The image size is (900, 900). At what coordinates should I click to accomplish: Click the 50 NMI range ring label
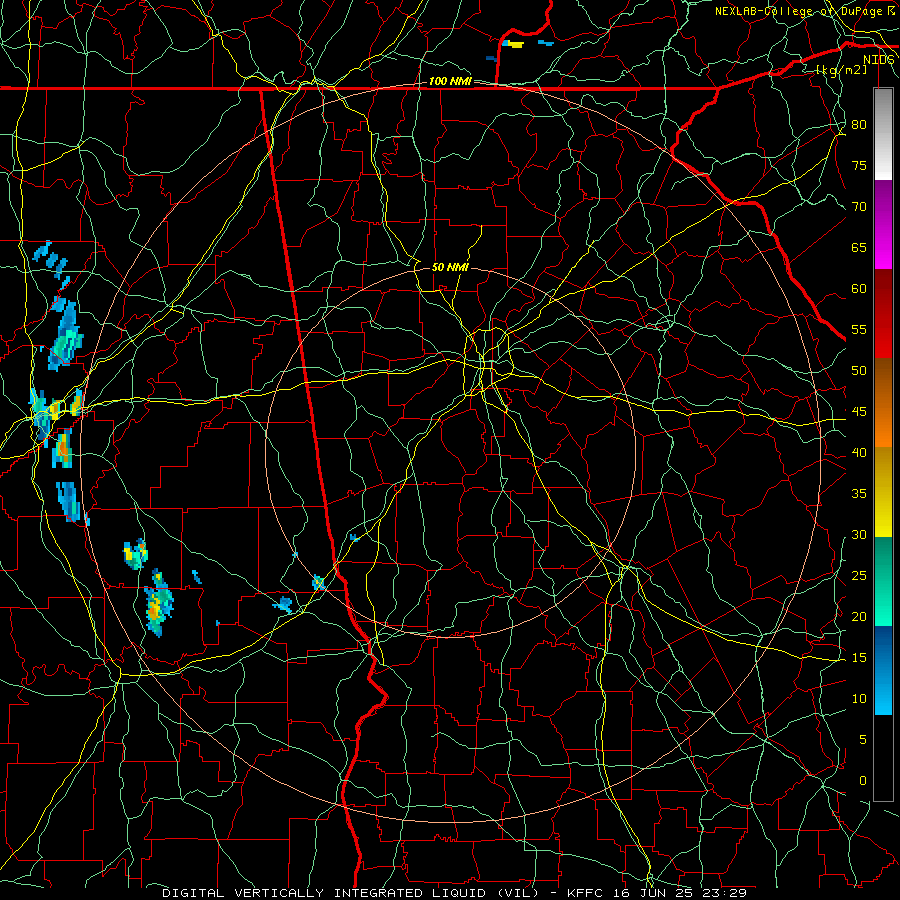pyautogui.click(x=450, y=267)
